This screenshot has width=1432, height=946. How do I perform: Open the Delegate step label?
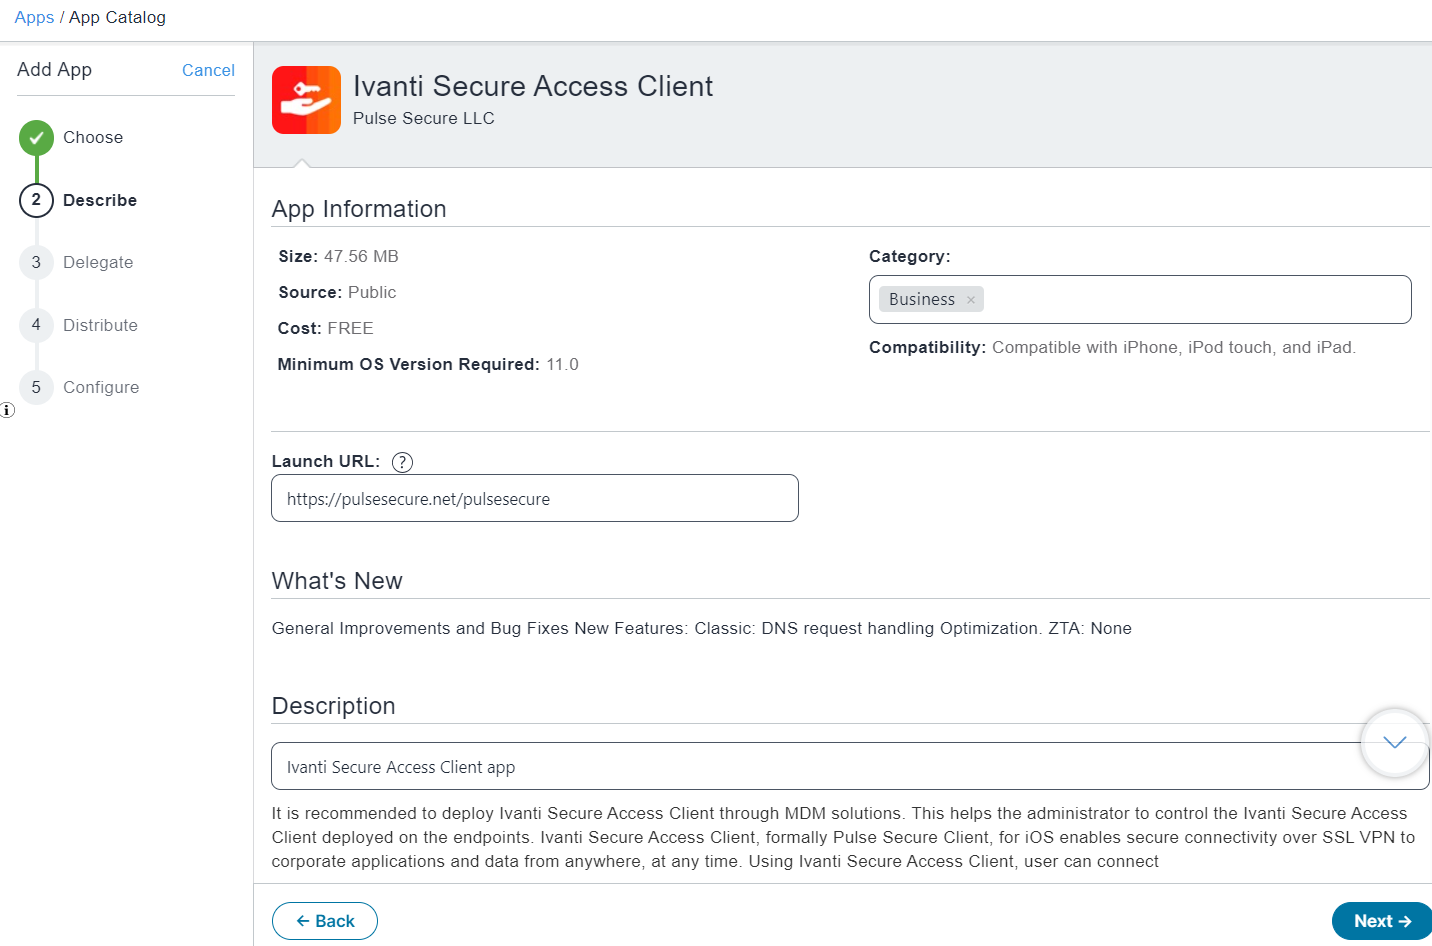pyautogui.click(x=98, y=262)
